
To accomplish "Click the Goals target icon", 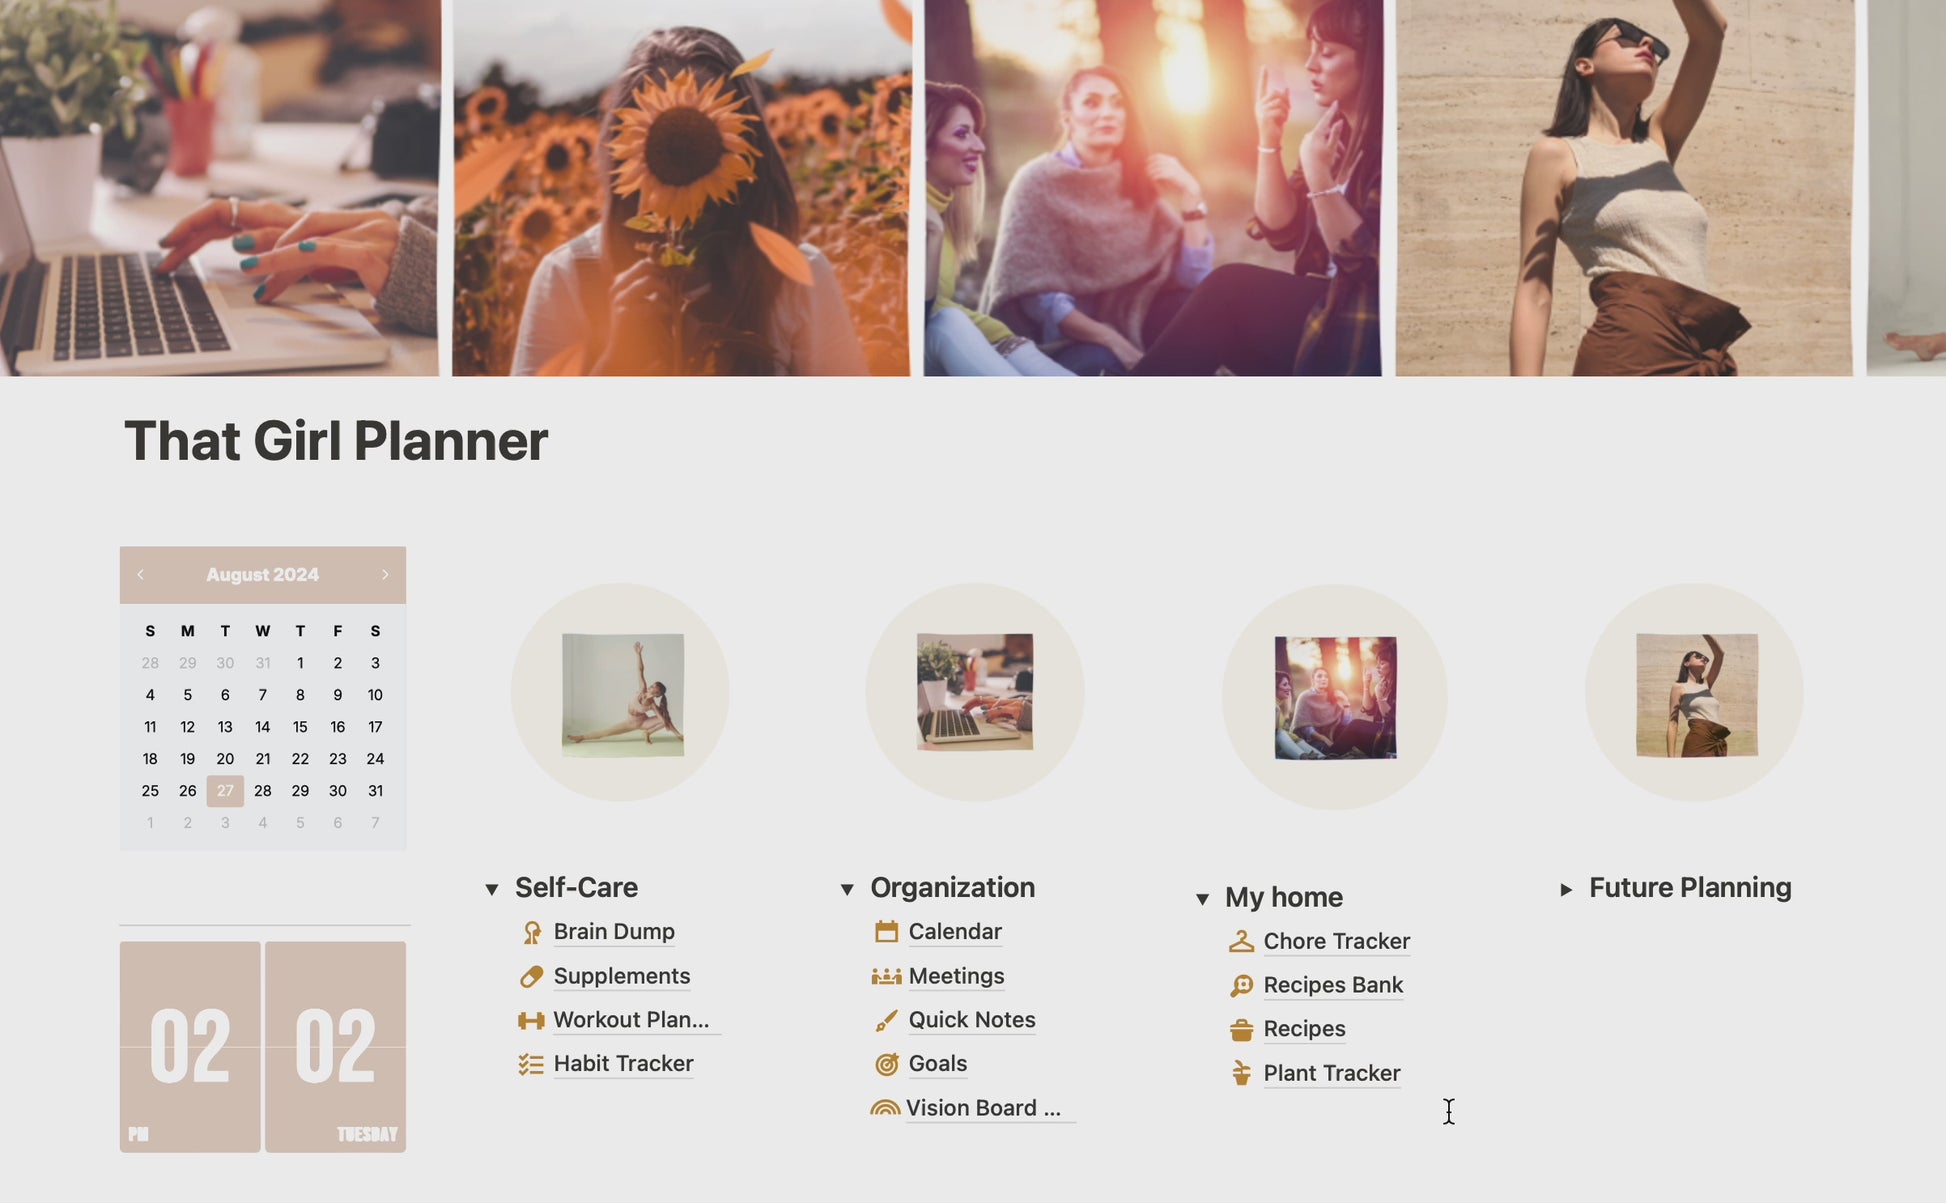I will click(886, 1065).
